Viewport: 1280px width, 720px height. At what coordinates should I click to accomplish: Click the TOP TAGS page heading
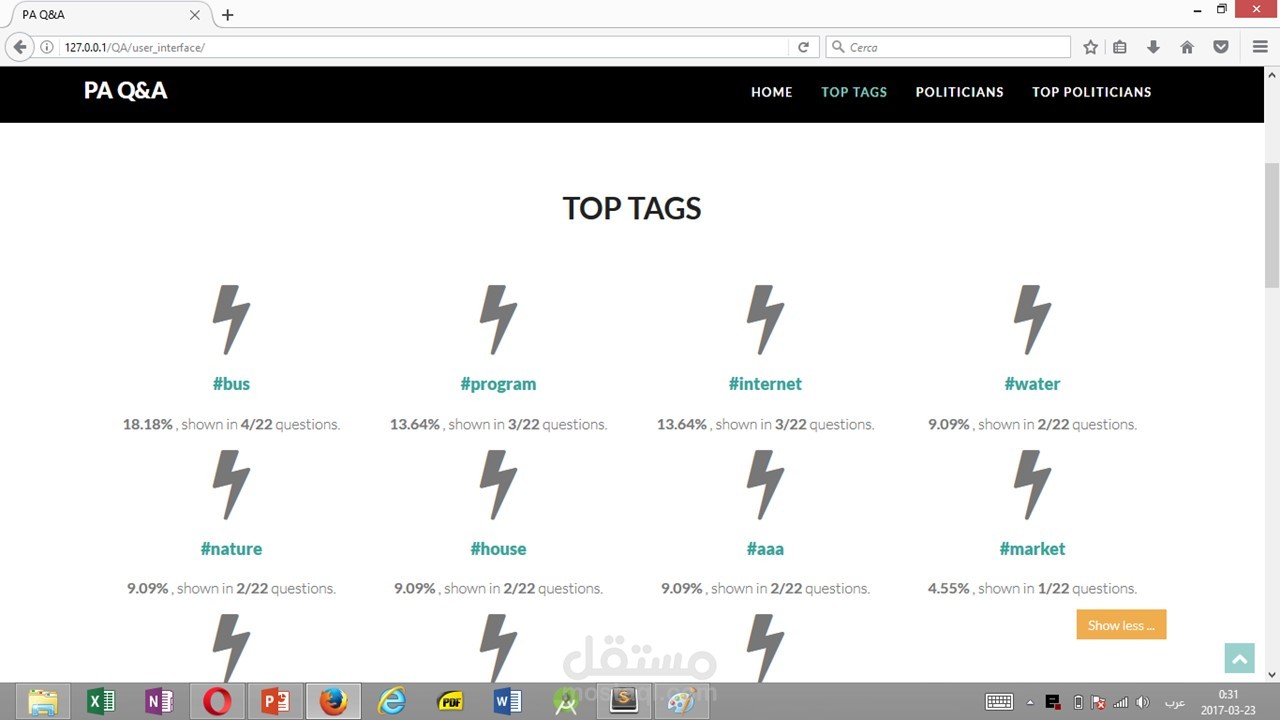pos(632,208)
